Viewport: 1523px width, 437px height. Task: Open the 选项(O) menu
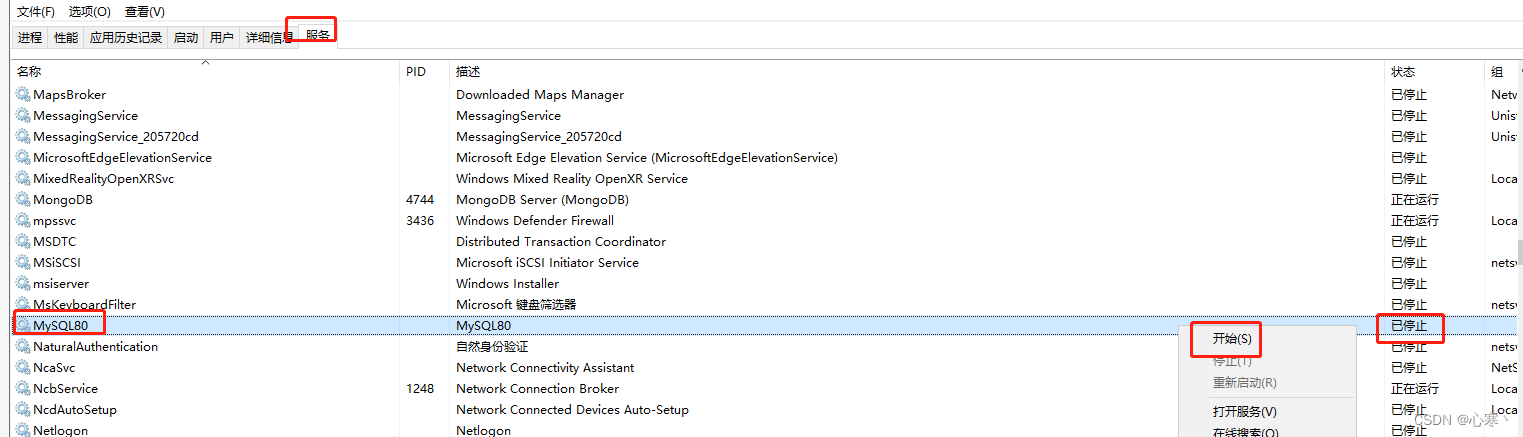(90, 11)
